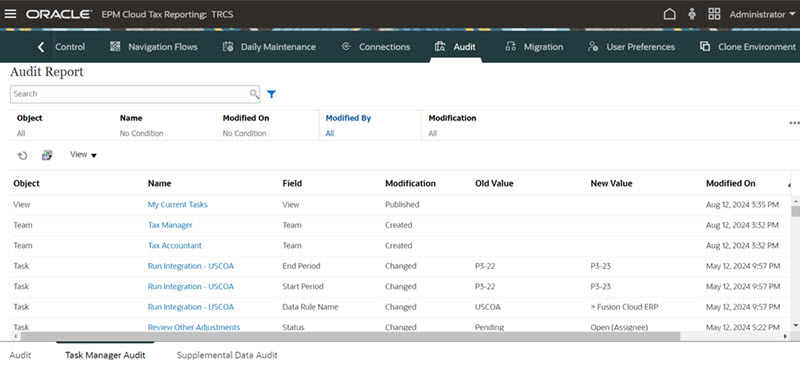Screen dimensions: 800x365
Task: Open Daily Maintenance card
Action: pyautogui.click(x=269, y=47)
